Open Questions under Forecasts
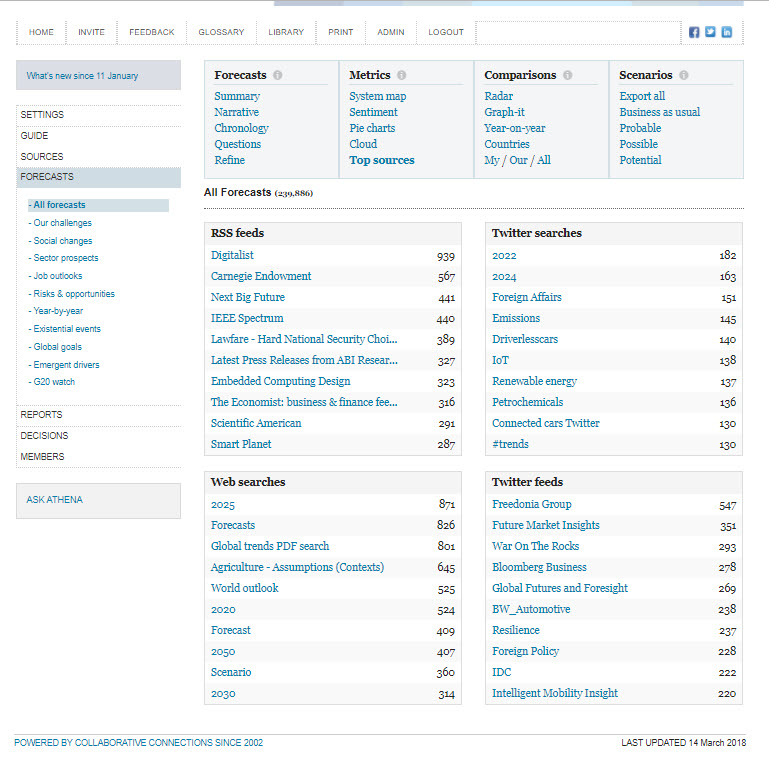The height and width of the screenshot is (760, 769). (x=237, y=144)
